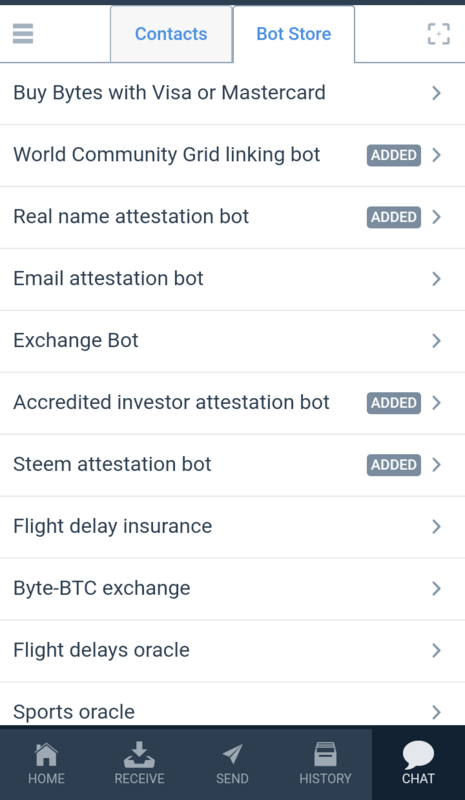
Task: Tap chevron beside Sports oracle
Action: pos(436,712)
